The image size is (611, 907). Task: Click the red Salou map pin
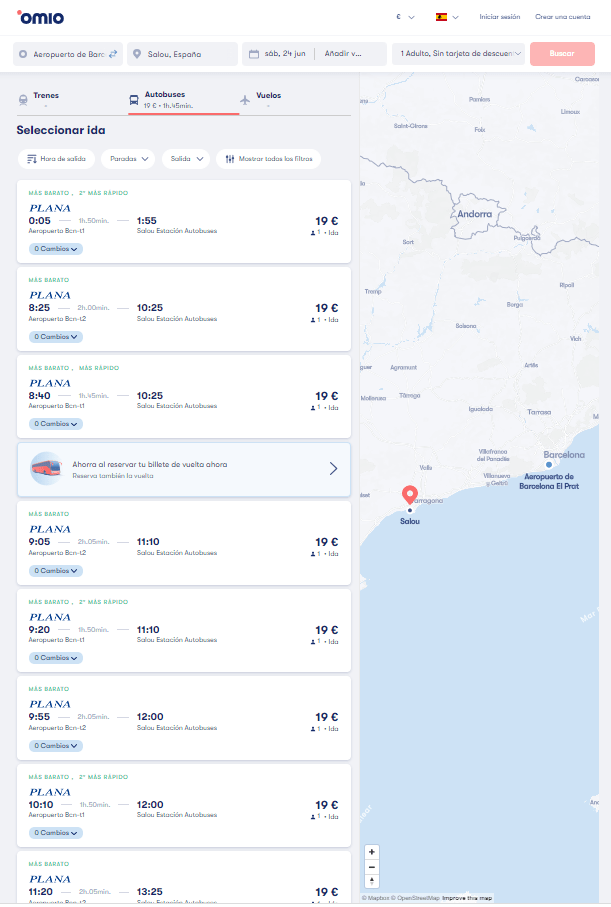(410, 495)
